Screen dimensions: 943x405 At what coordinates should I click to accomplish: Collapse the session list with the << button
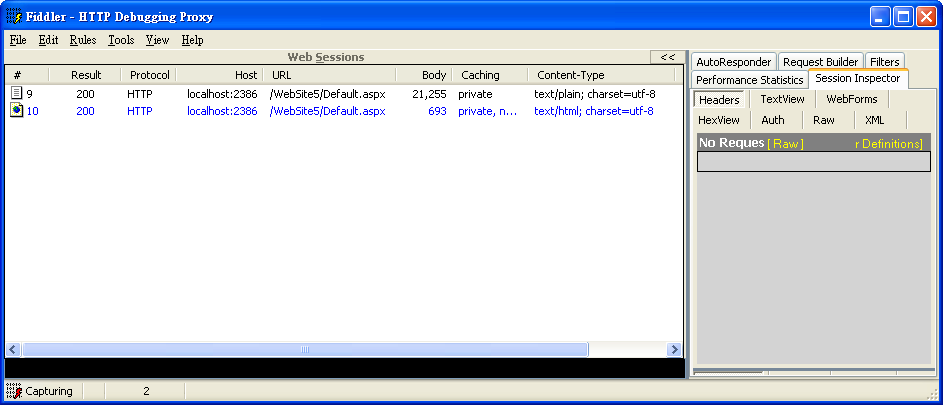coord(668,57)
